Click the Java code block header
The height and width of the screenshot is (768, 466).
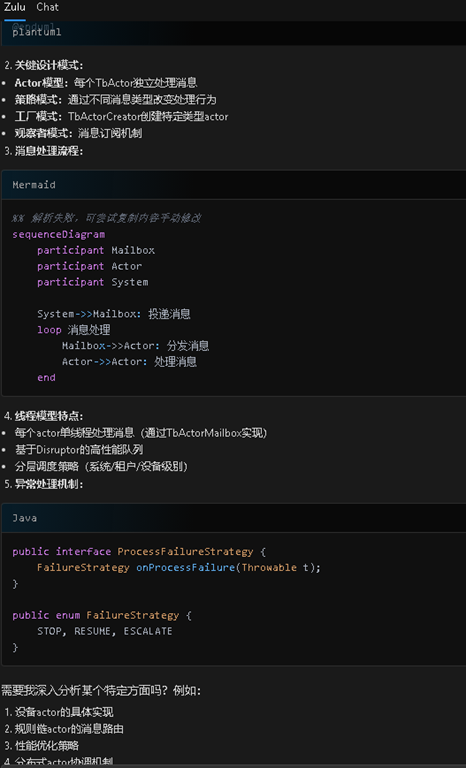click(233, 518)
